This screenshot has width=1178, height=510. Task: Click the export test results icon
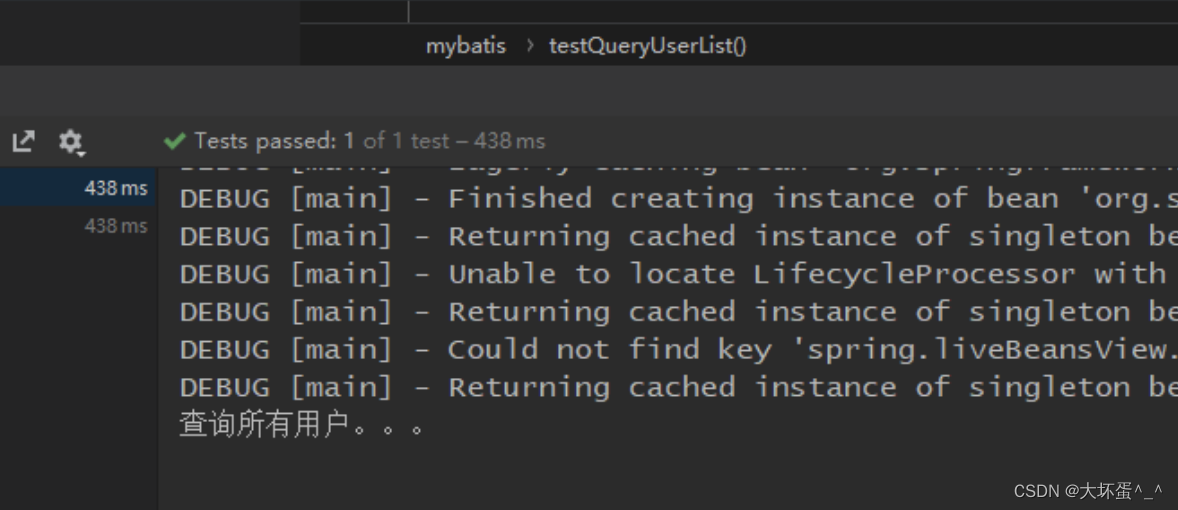pos(23,141)
